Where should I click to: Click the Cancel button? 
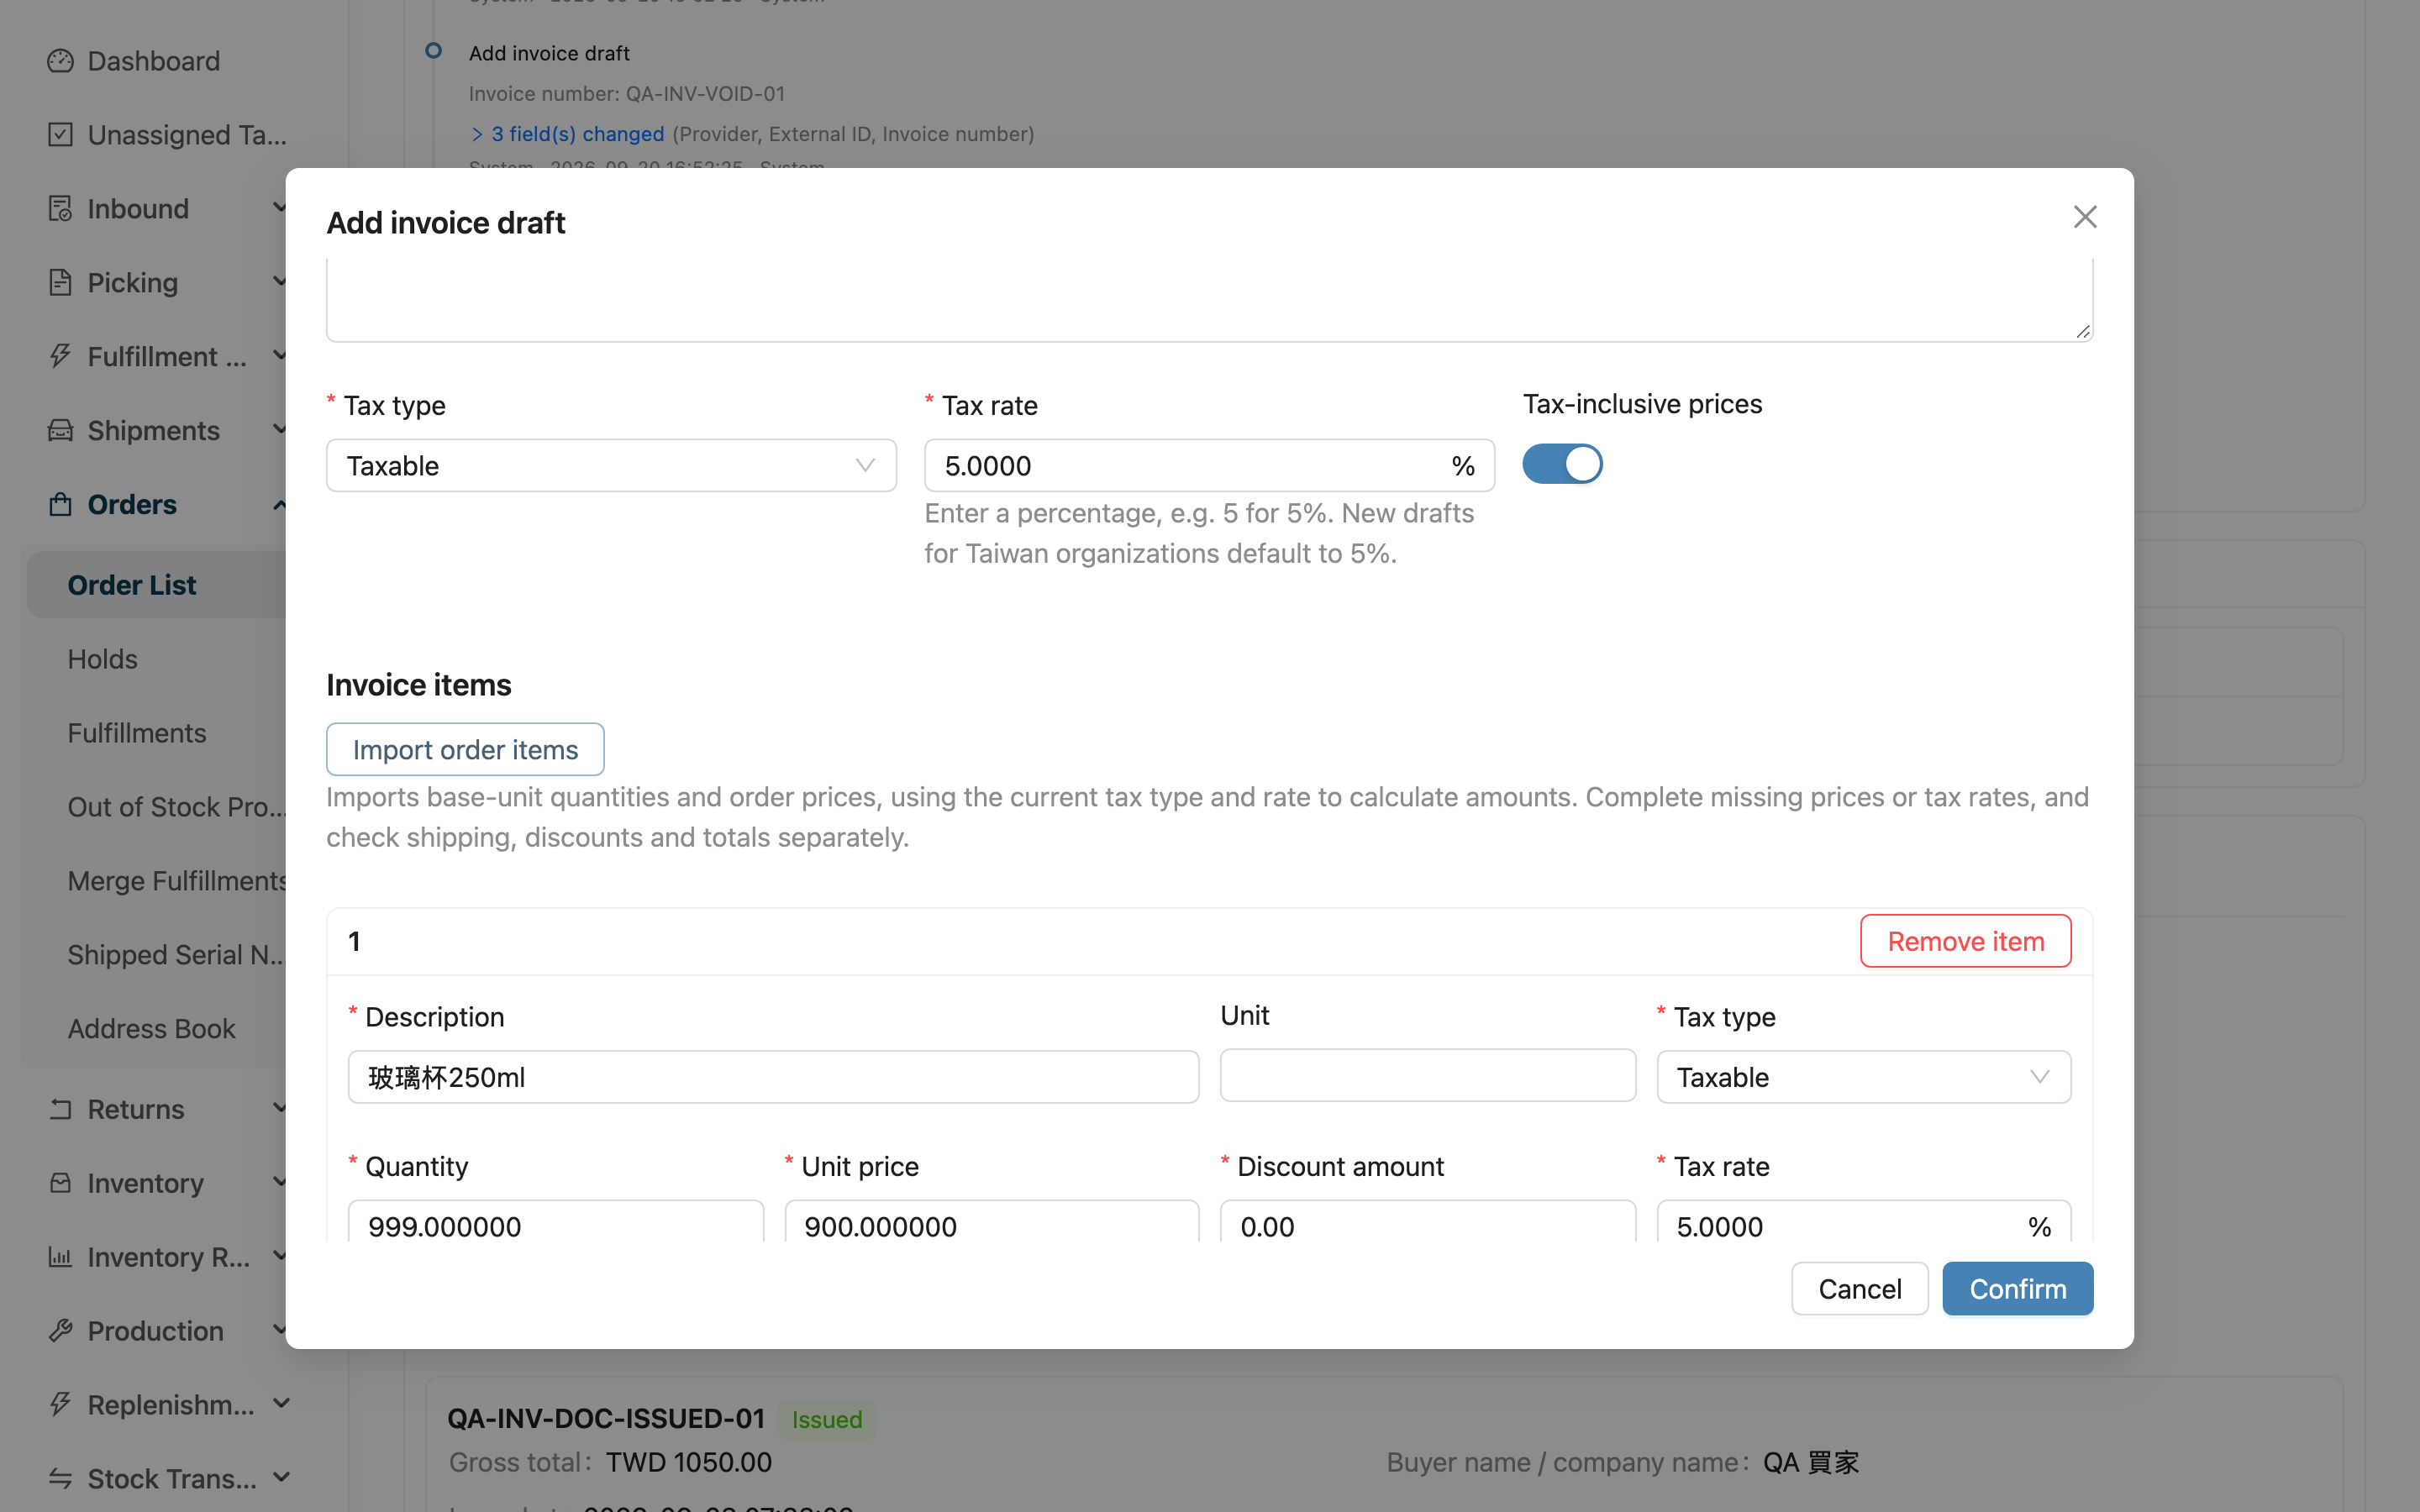click(1860, 1289)
